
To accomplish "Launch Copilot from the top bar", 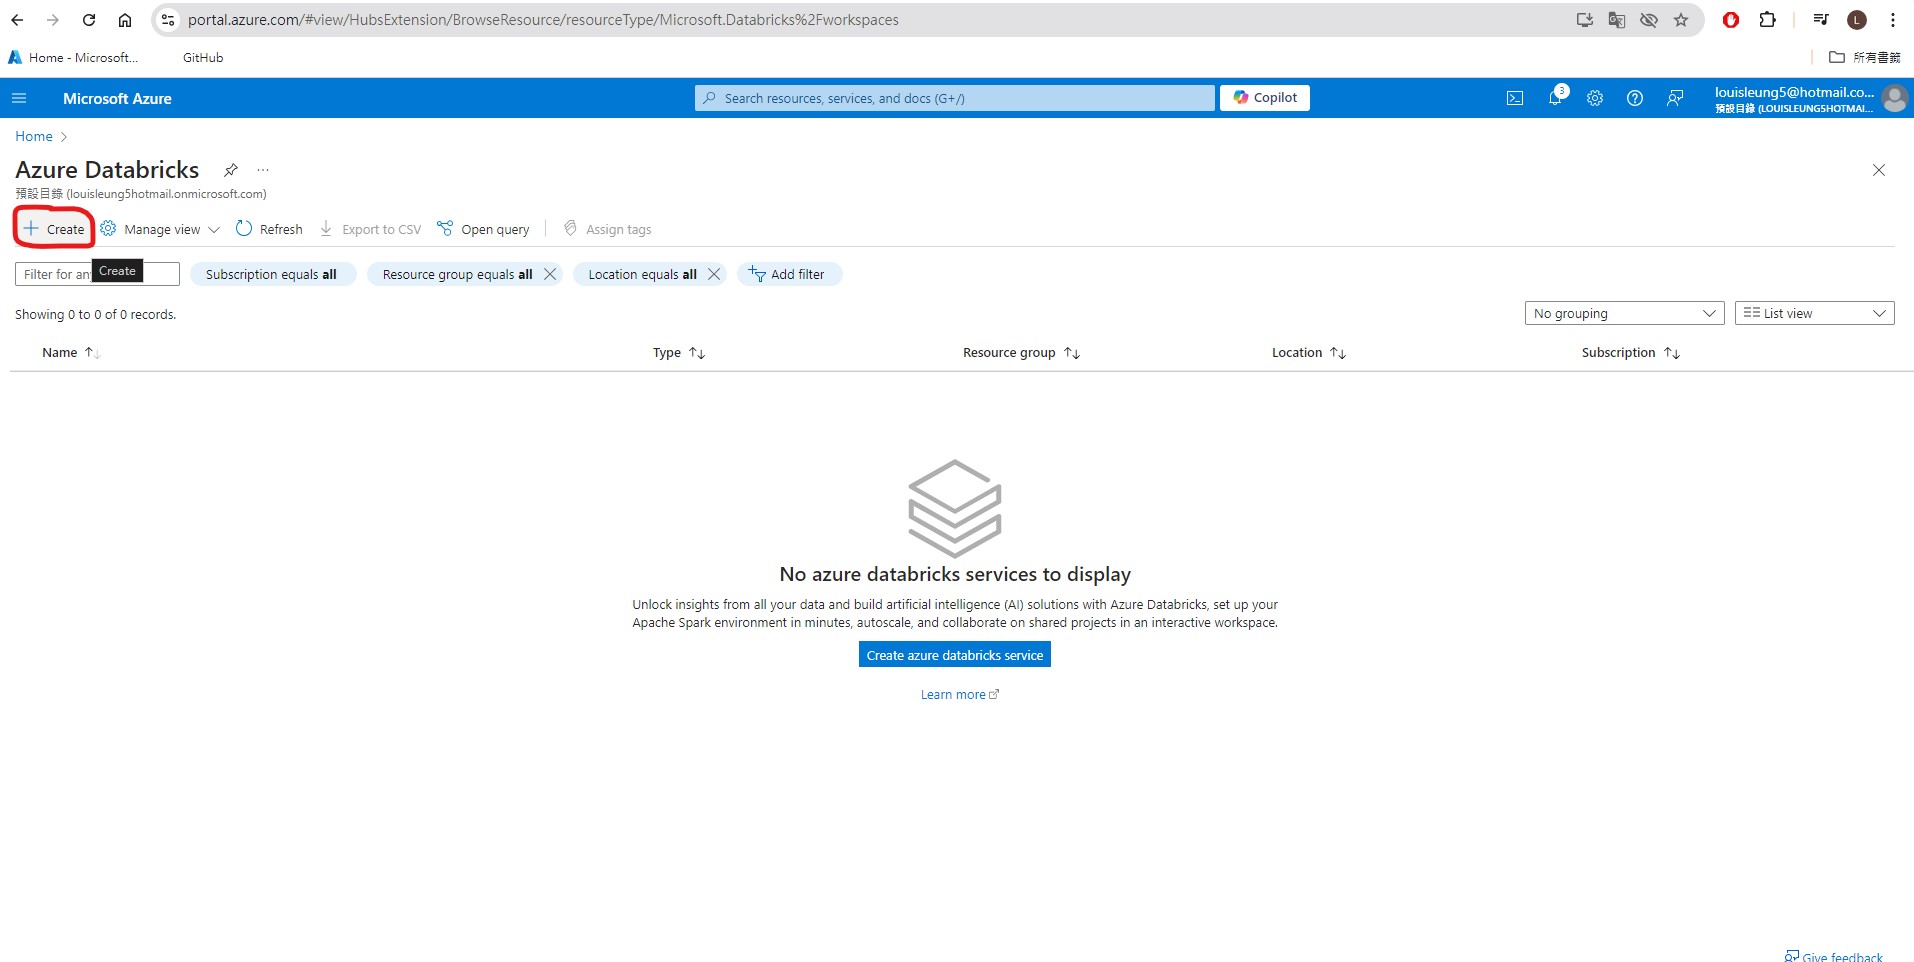I will coord(1264,97).
